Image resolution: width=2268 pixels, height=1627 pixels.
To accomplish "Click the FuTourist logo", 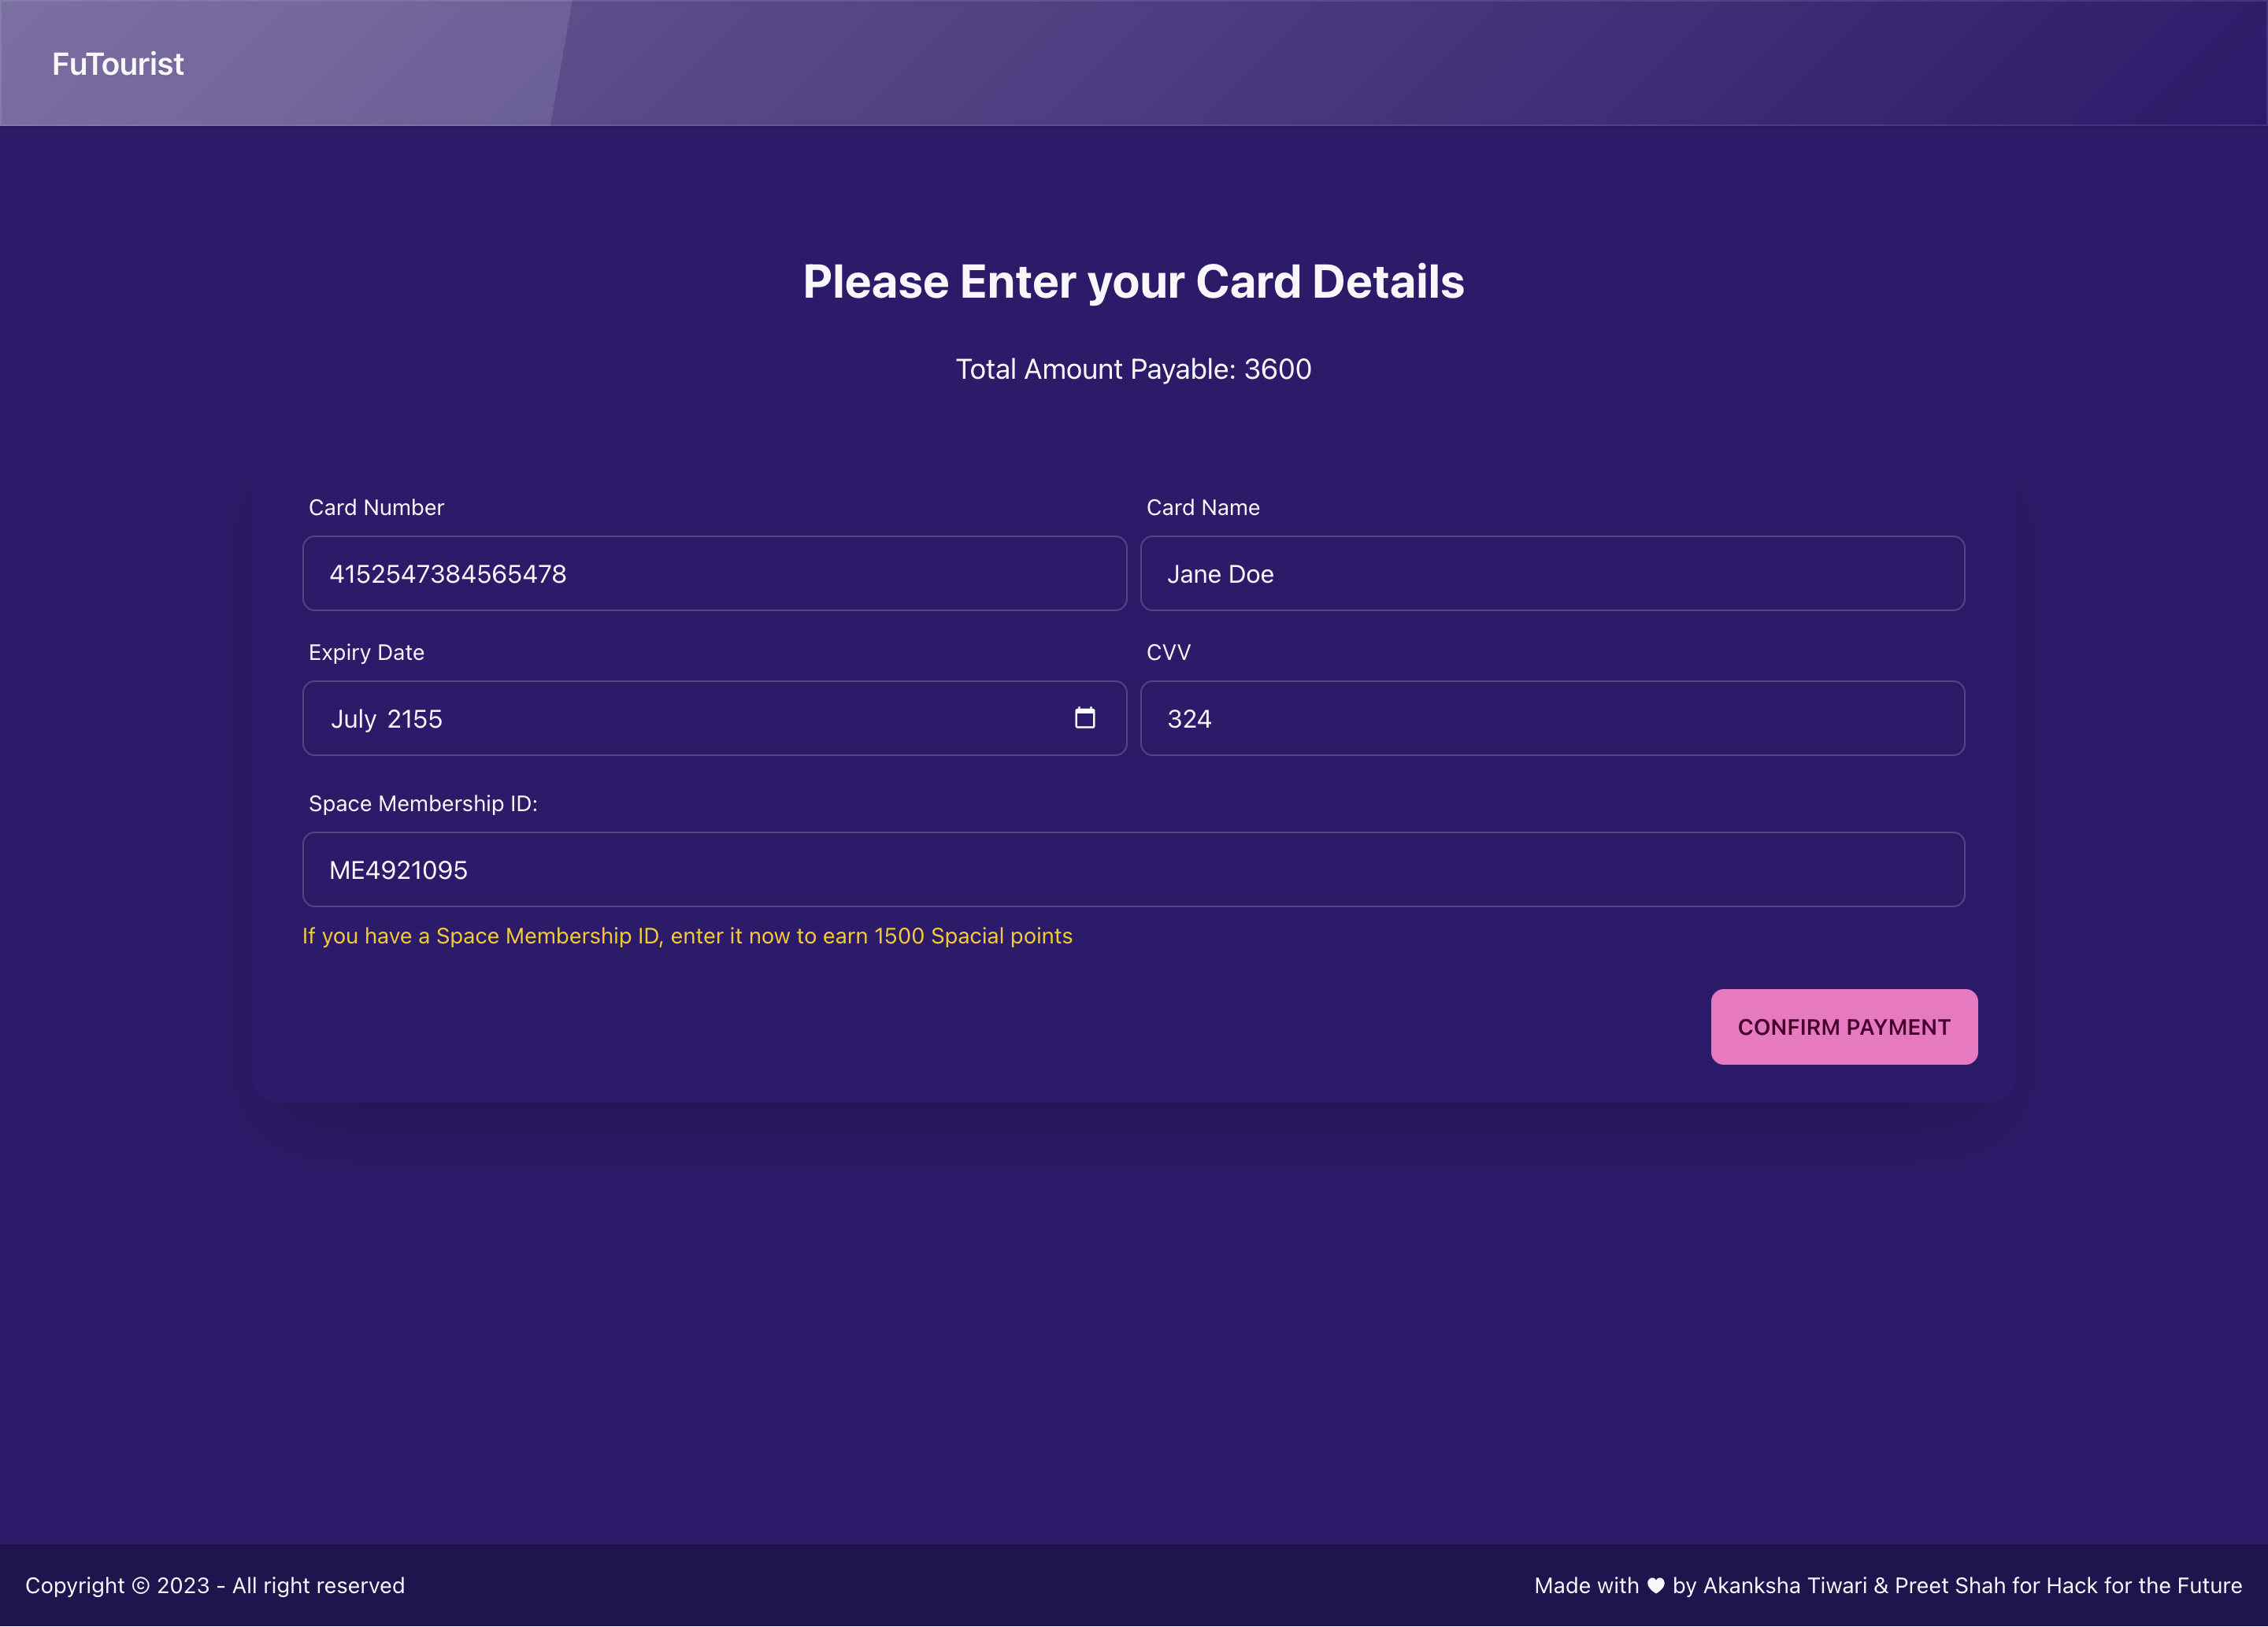I will tap(118, 64).
